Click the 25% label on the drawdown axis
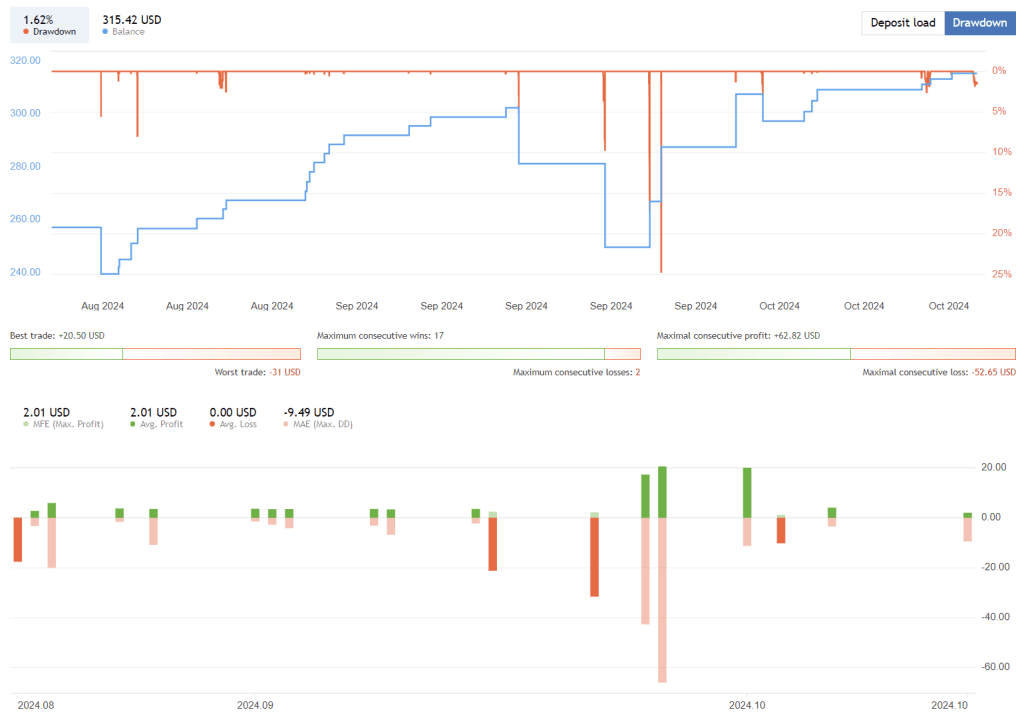 tap(999, 274)
